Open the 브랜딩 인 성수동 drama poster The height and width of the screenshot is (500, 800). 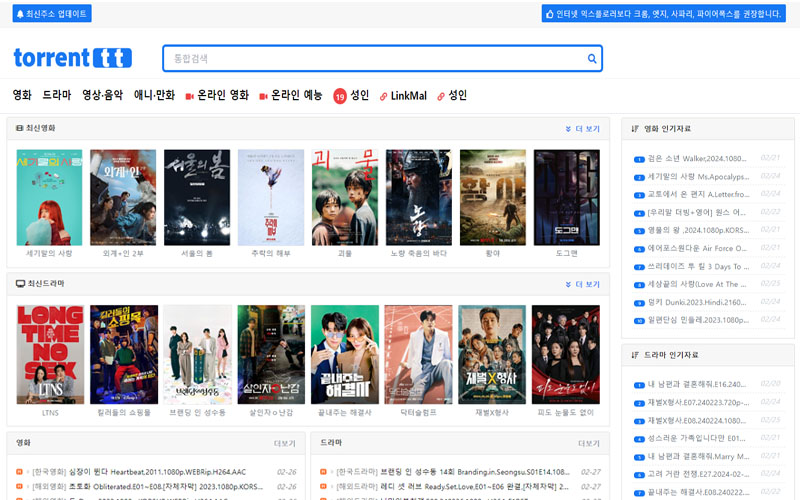click(x=197, y=355)
